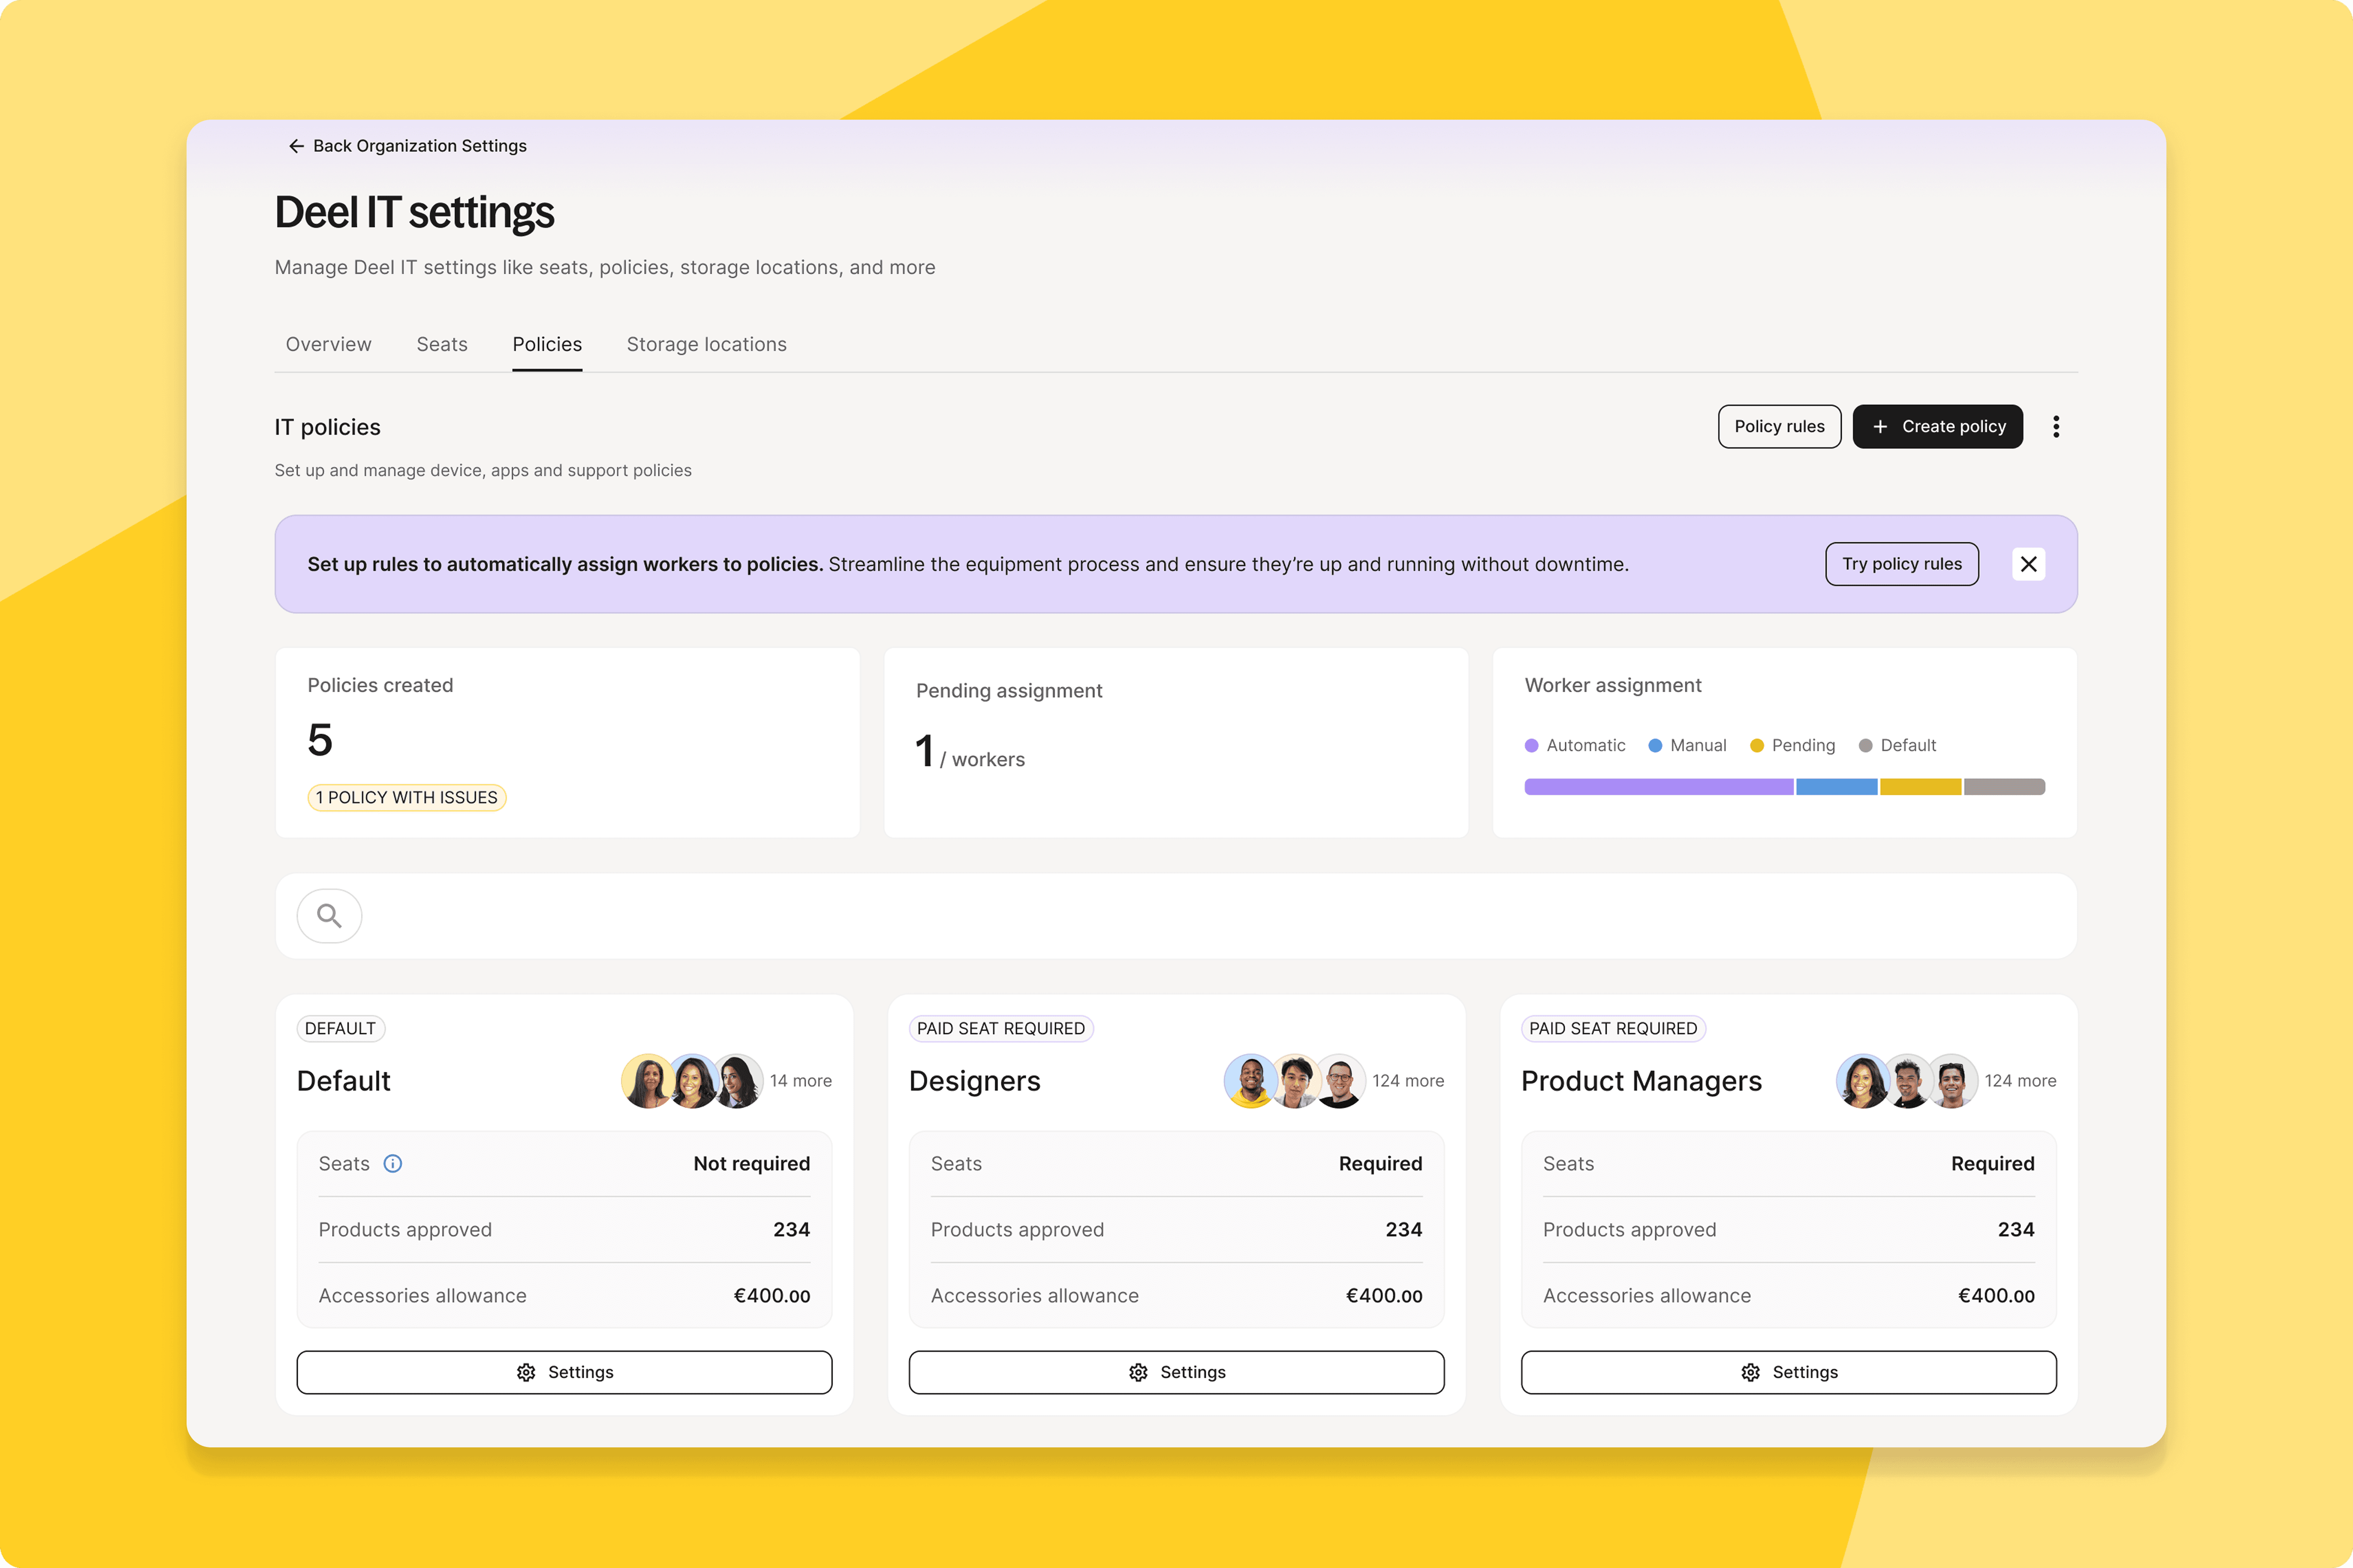Click the 1 POLICY WITH ISSUES badge

click(406, 797)
